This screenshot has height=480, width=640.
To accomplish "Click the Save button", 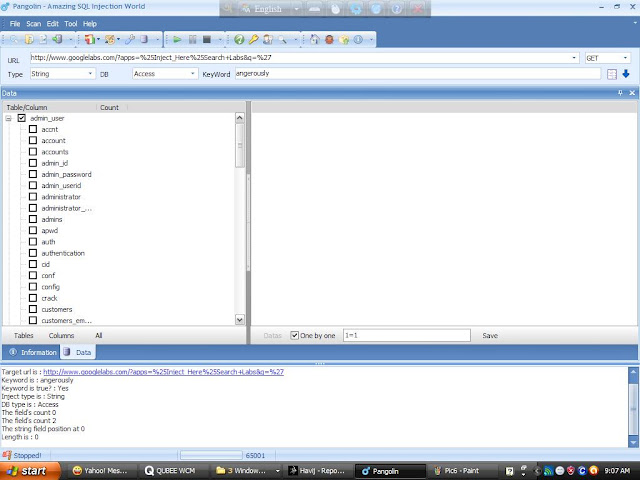I will (x=490, y=336).
